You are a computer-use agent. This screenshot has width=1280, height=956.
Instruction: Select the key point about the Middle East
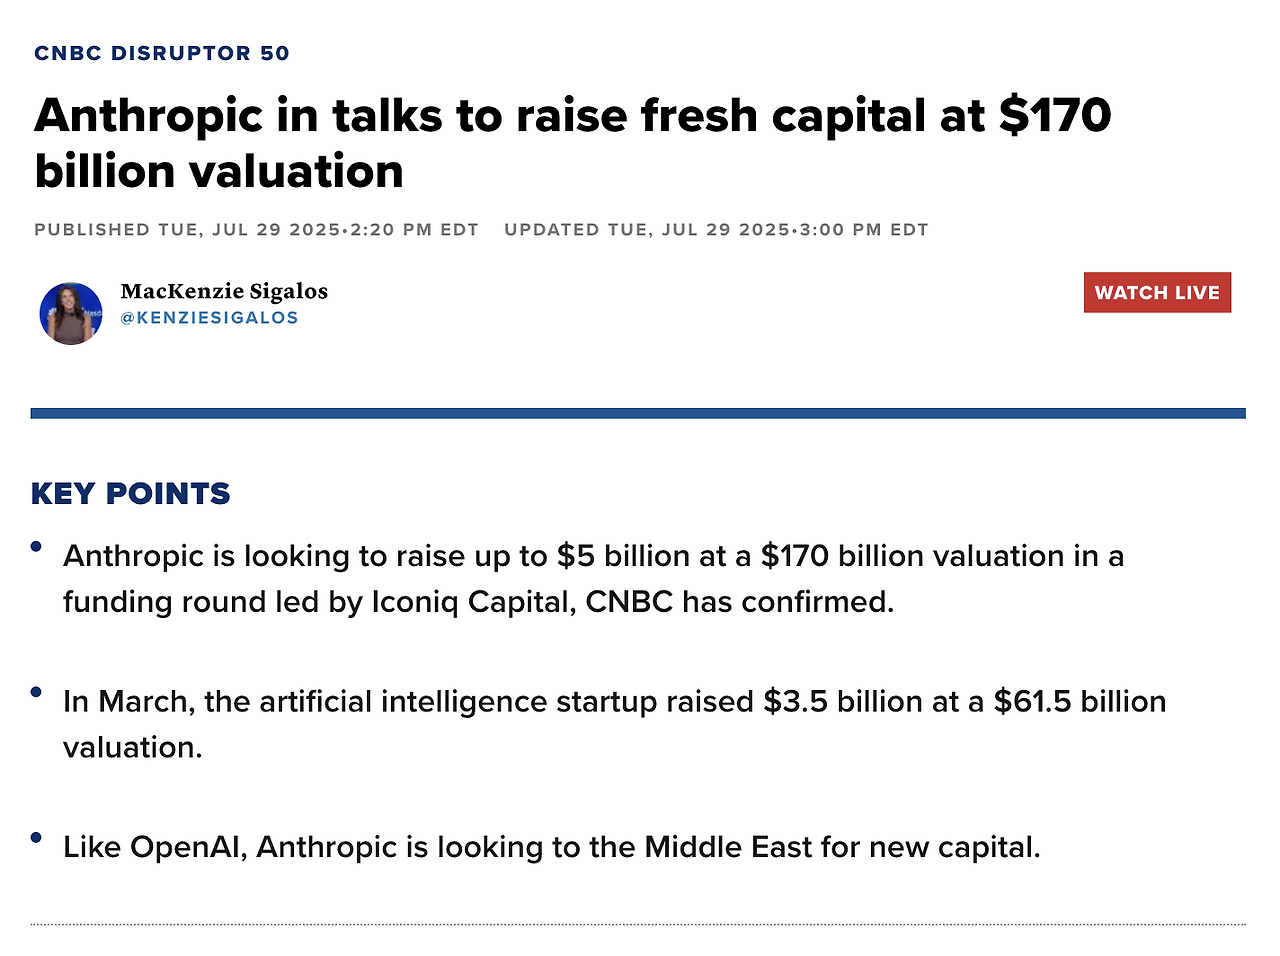coord(552,847)
